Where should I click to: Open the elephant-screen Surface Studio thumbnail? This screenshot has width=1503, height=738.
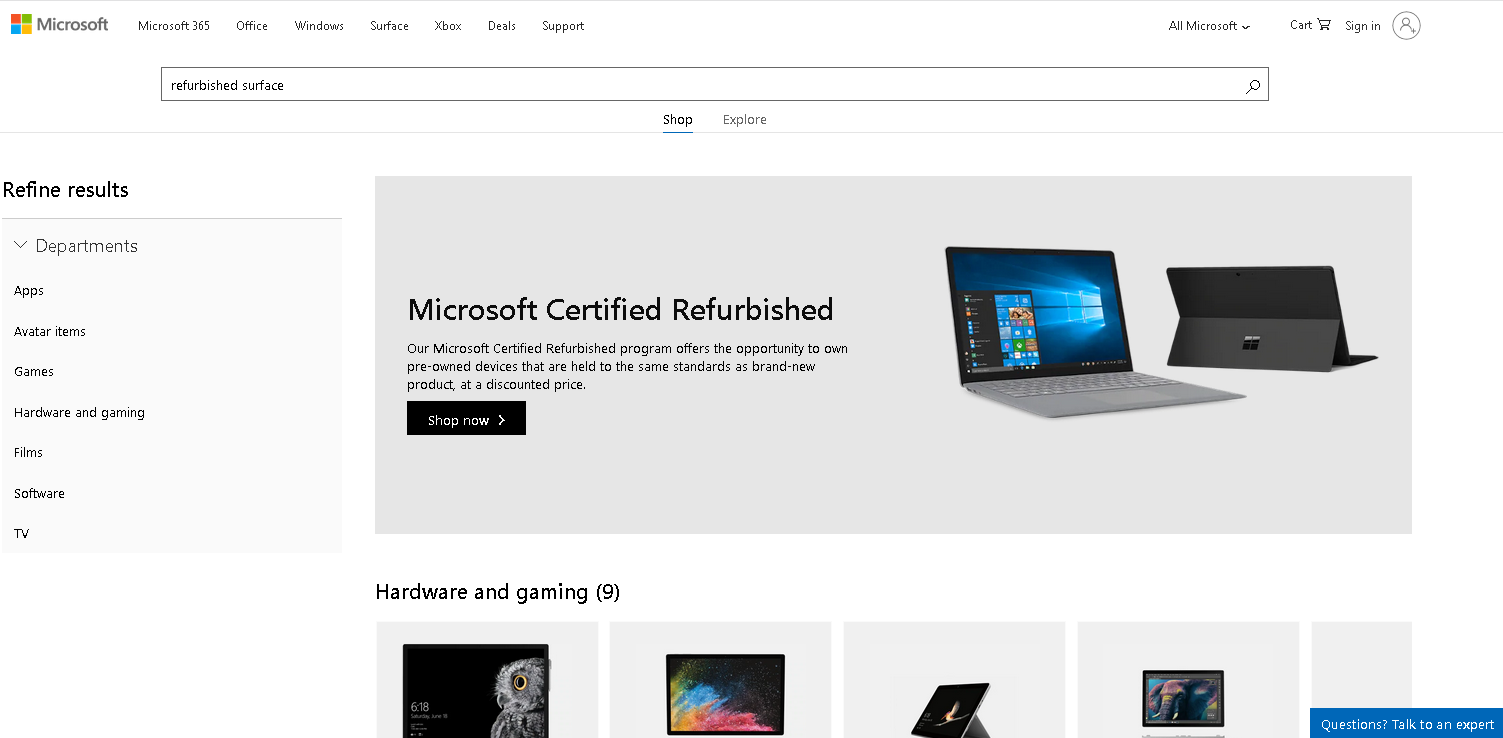[x=1188, y=680]
